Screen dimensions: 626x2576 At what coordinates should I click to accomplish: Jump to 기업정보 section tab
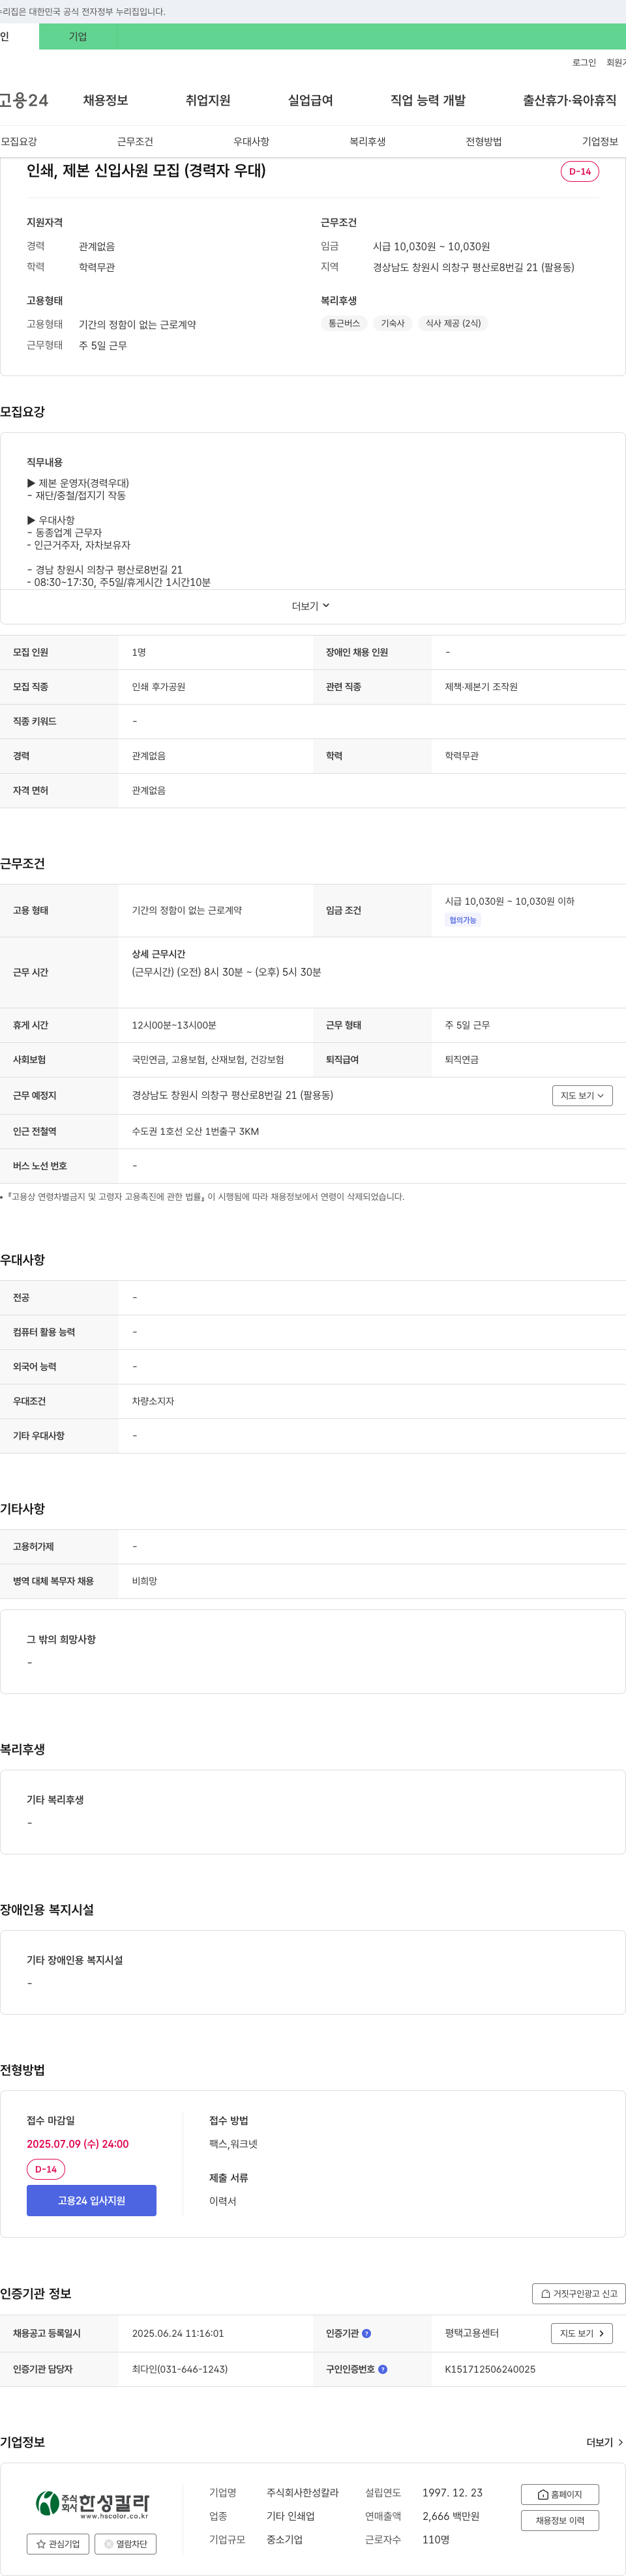(x=600, y=142)
